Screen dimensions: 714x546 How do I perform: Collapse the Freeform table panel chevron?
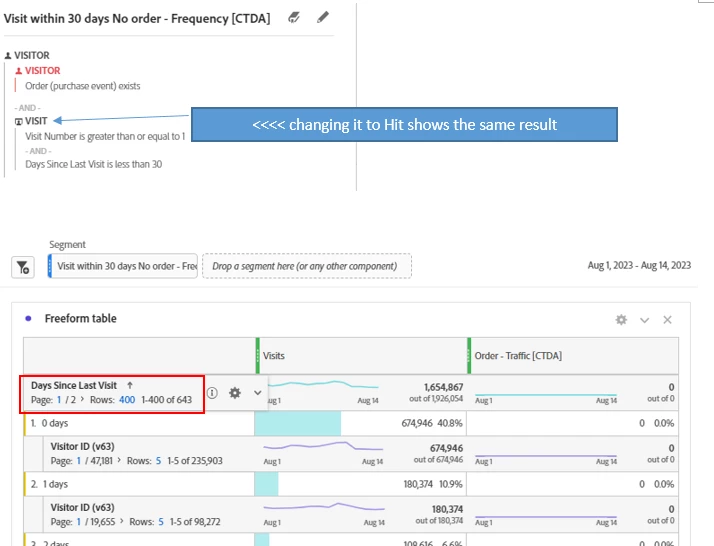click(644, 320)
